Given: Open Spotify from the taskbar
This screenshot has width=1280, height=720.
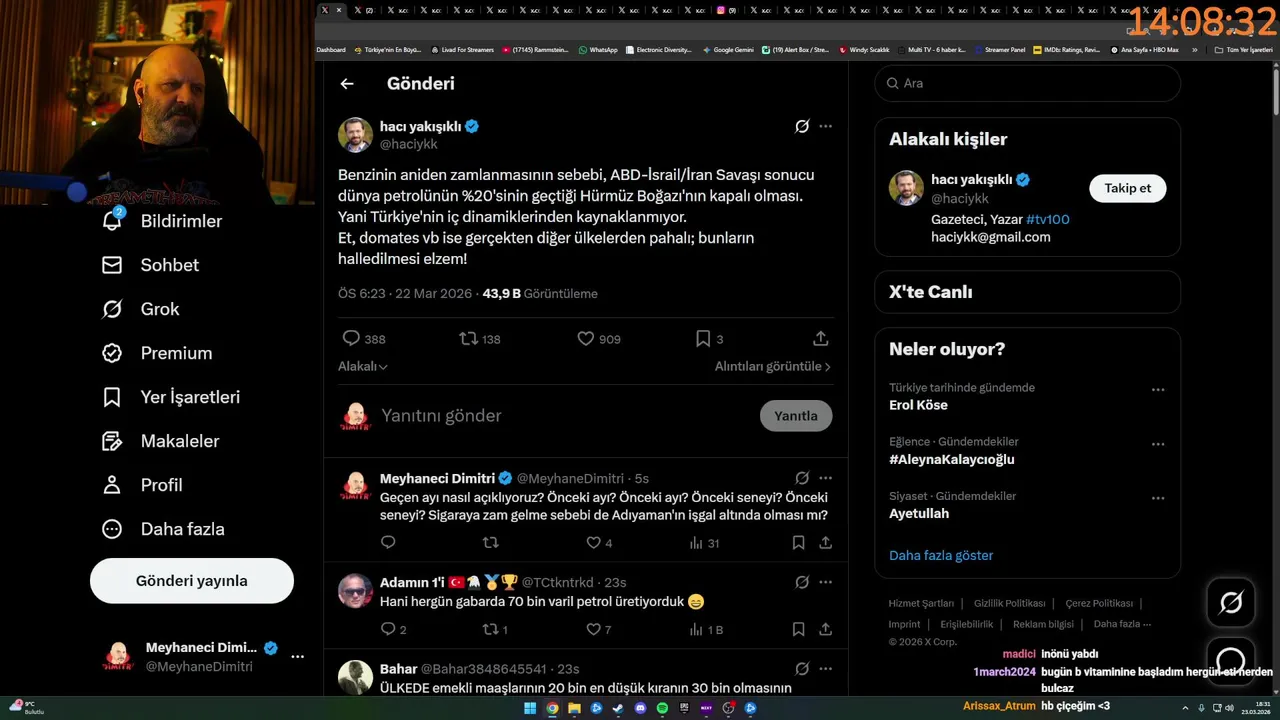Looking at the screenshot, I should 662,708.
